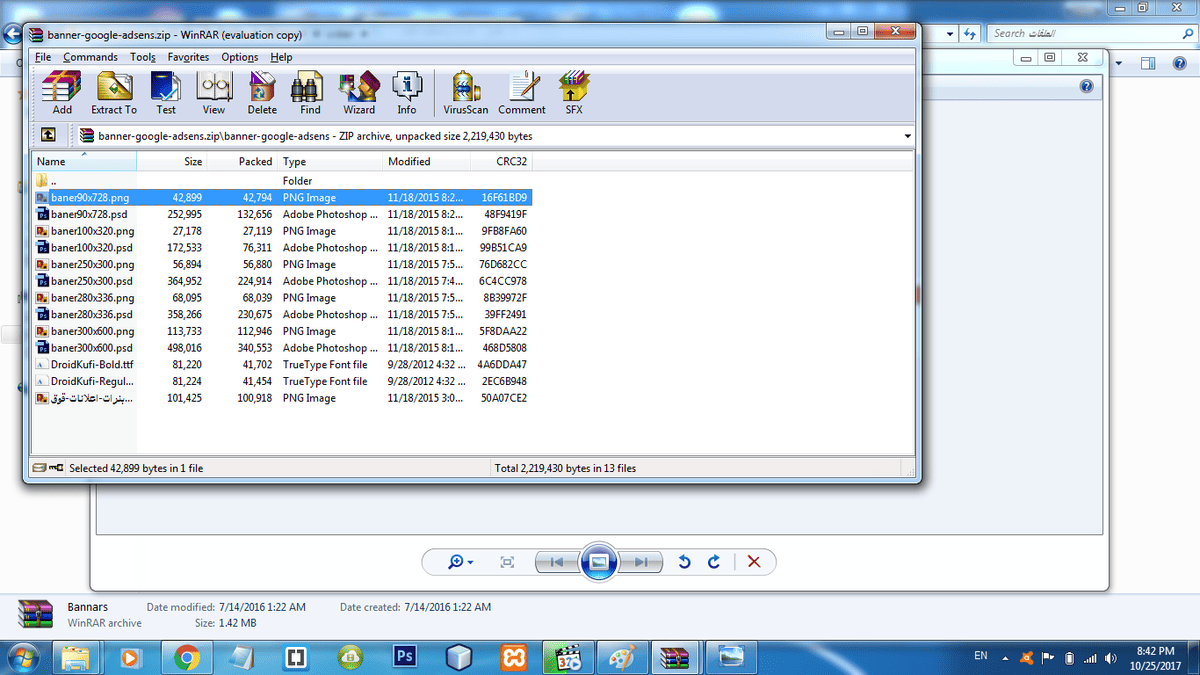
Task: Add an archive Comment
Action: click(522, 93)
